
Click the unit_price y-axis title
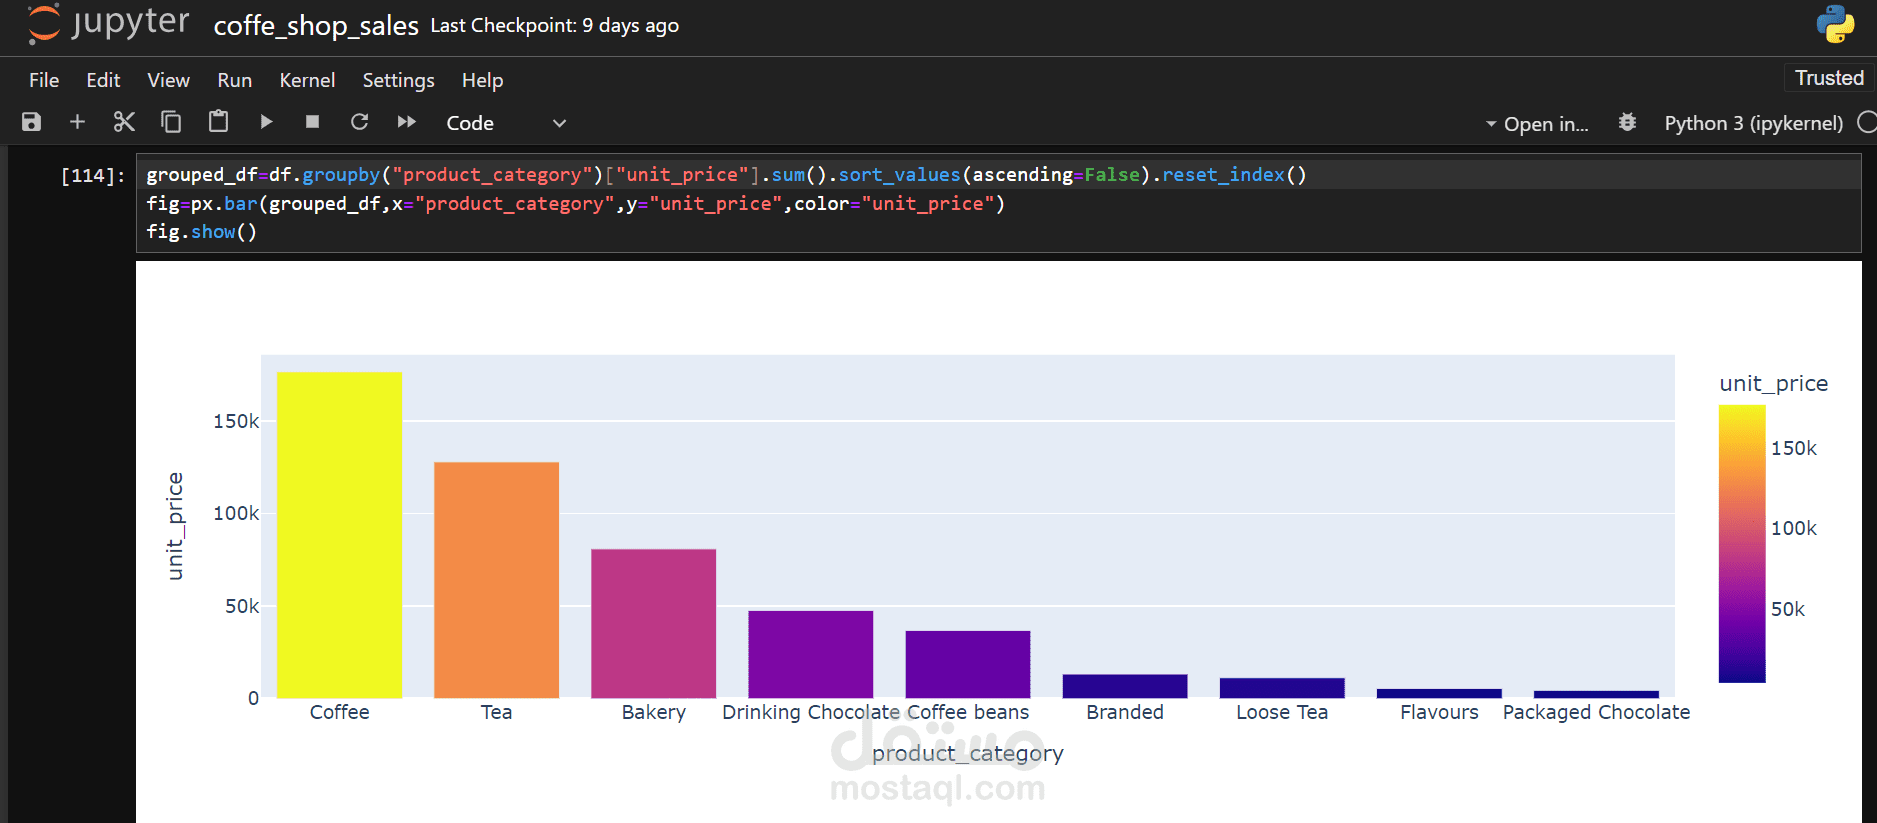coord(175,526)
